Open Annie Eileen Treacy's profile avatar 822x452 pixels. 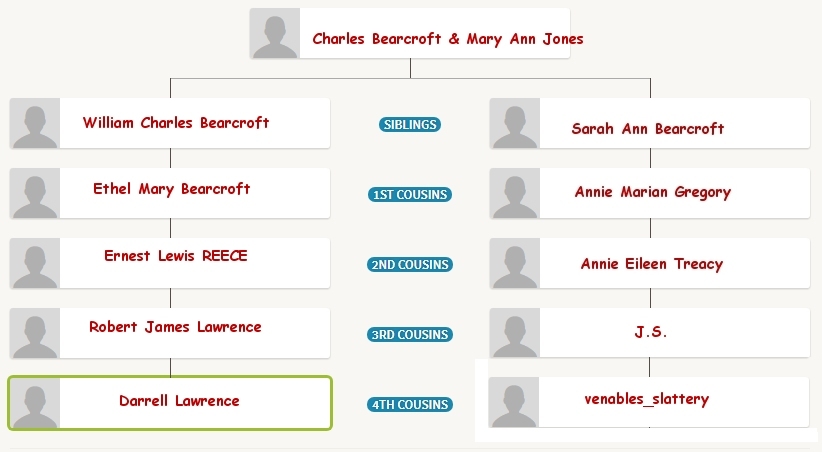515,263
